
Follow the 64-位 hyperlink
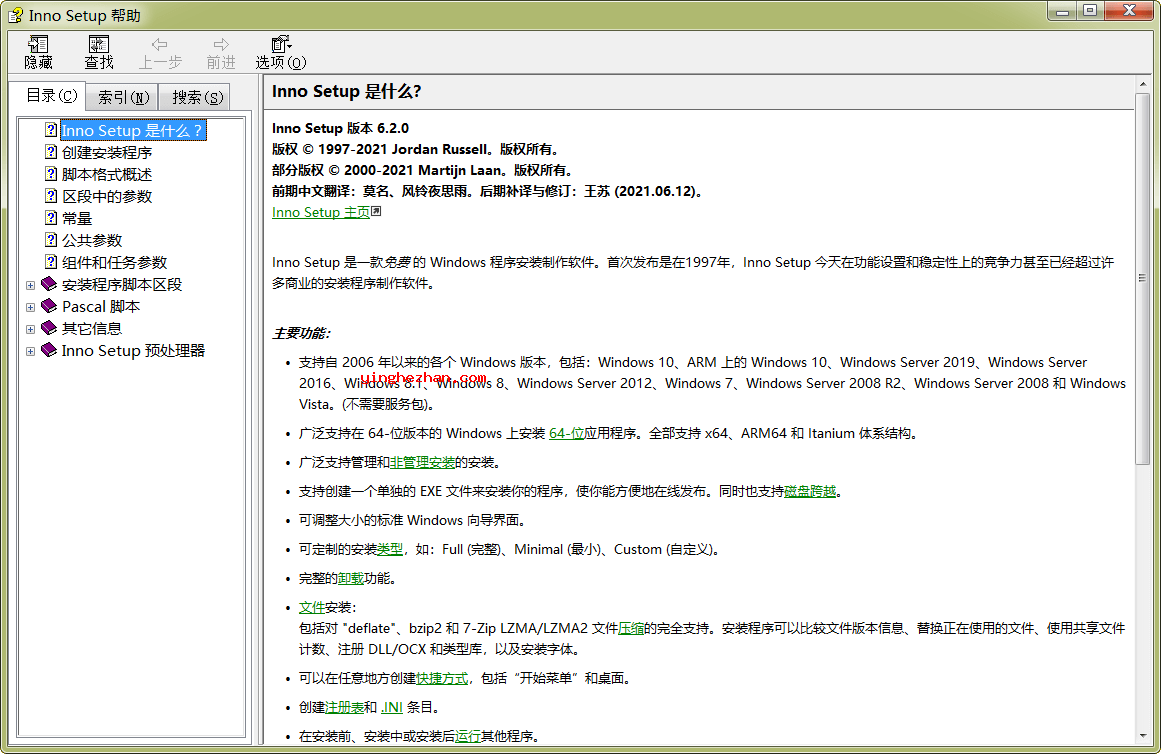[x=566, y=434]
